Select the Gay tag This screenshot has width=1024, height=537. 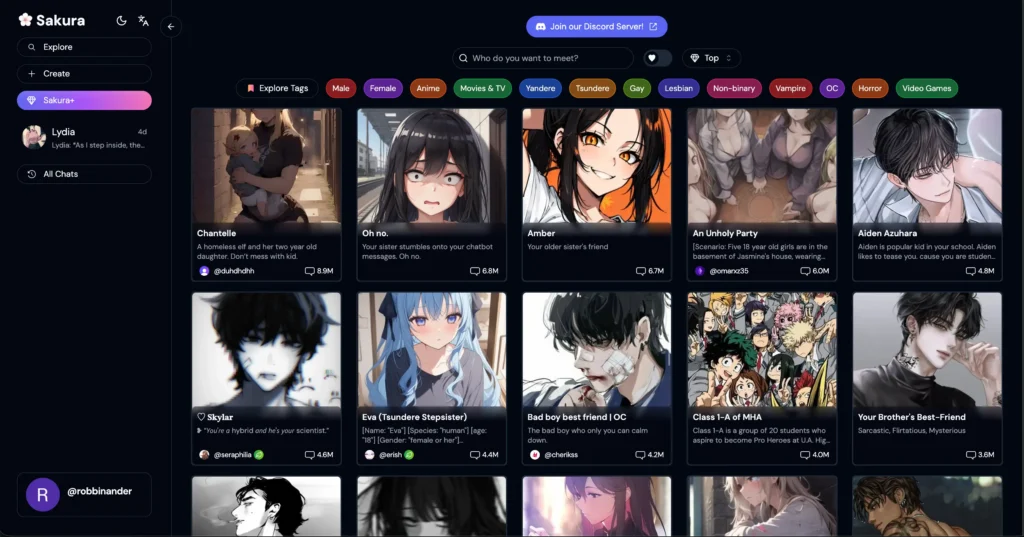click(x=637, y=88)
